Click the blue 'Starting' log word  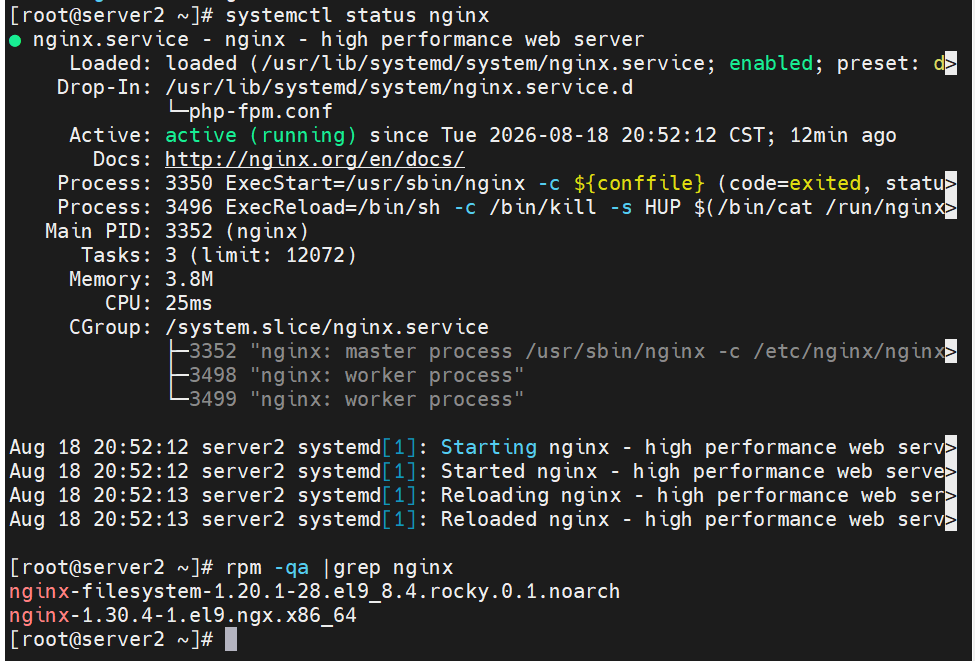[489, 448]
